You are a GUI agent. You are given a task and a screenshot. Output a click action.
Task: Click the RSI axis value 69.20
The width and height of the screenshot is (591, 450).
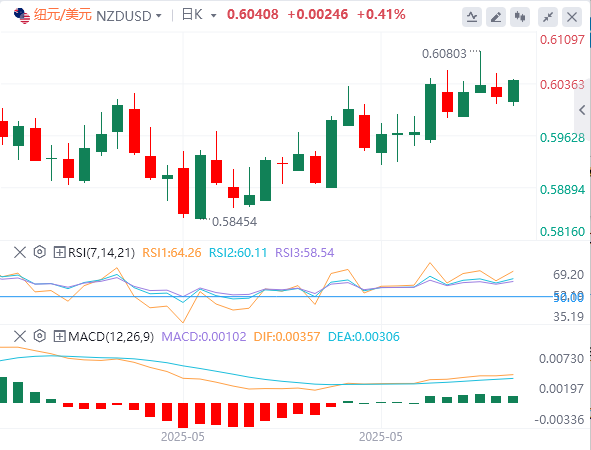pyautogui.click(x=568, y=275)
